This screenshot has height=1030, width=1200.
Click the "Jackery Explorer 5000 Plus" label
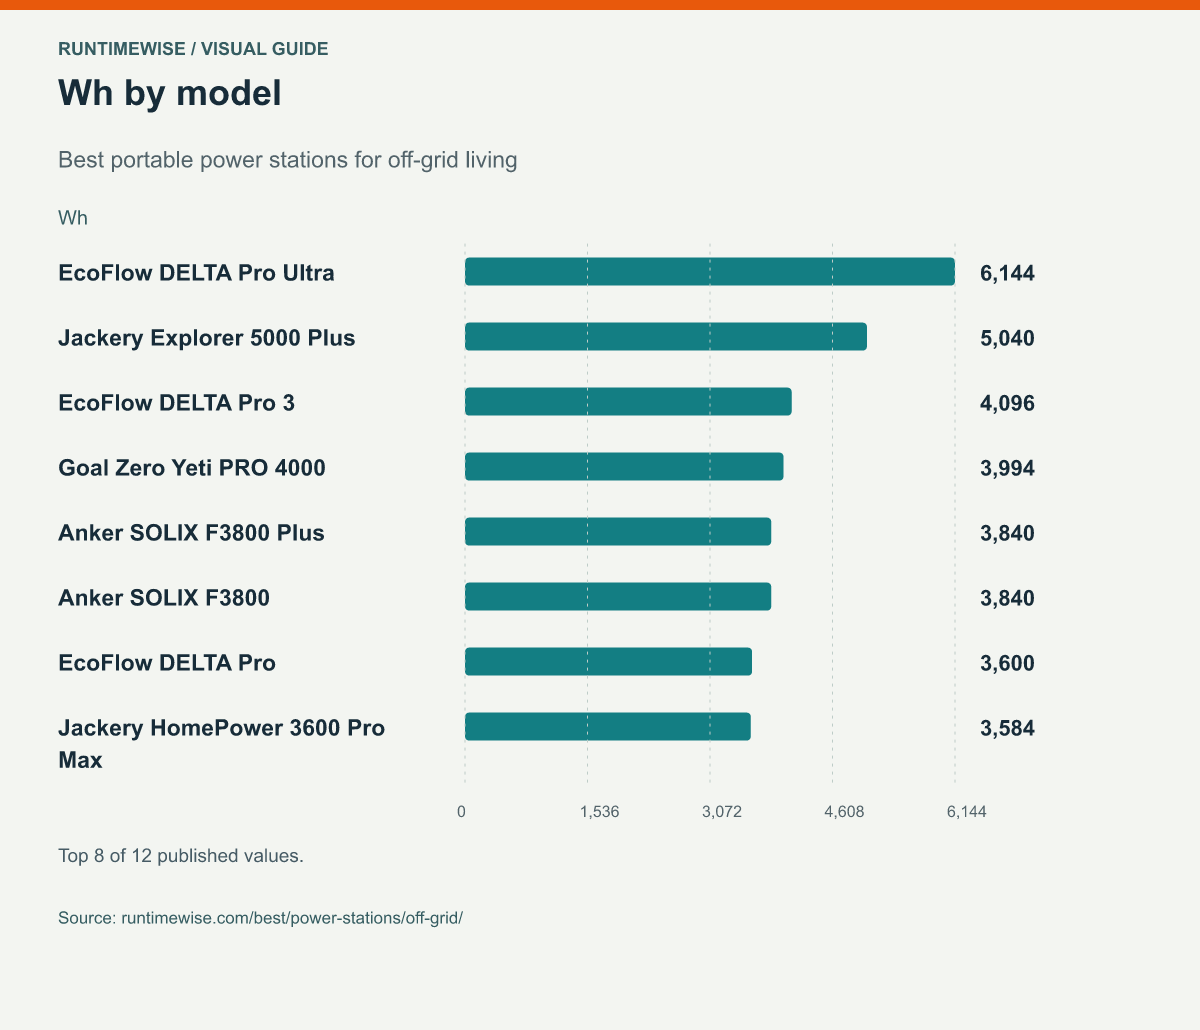click(207, 338)
